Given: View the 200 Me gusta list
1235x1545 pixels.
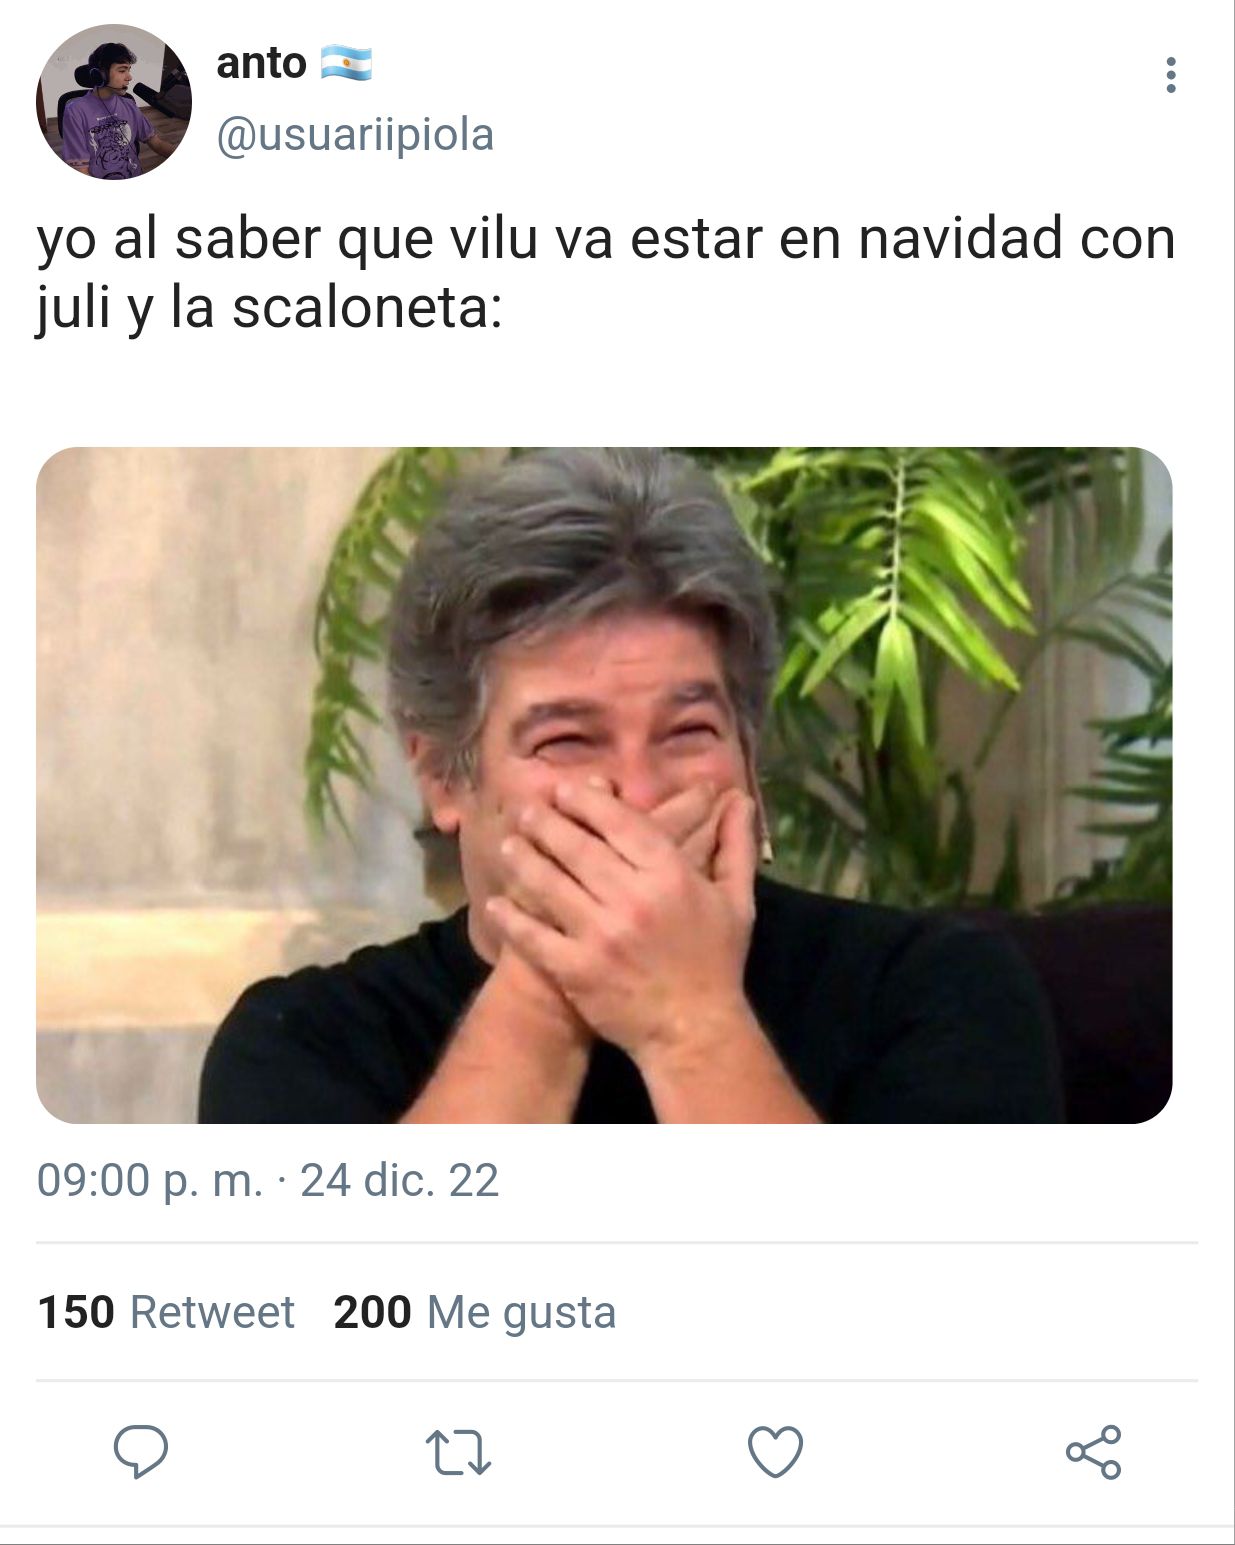Looking at the screenshot, I should point(475,1312).
